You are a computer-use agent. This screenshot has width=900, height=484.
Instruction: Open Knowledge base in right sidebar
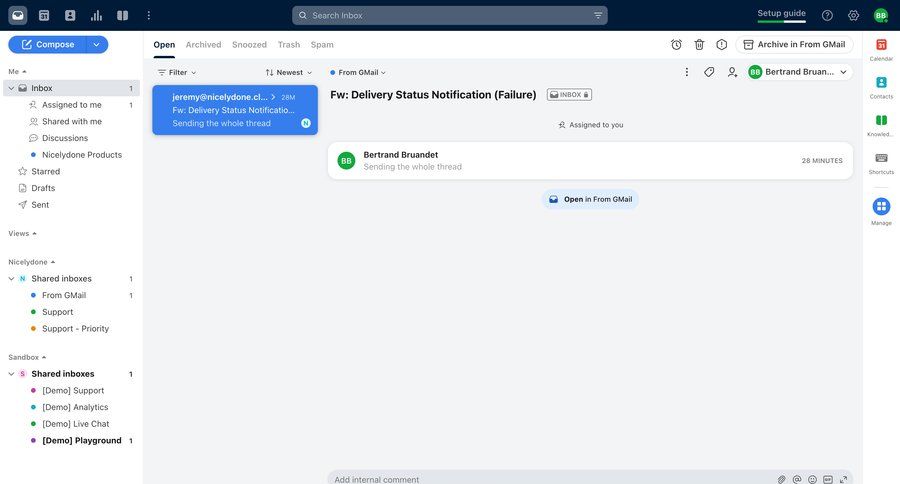point(881,125)
